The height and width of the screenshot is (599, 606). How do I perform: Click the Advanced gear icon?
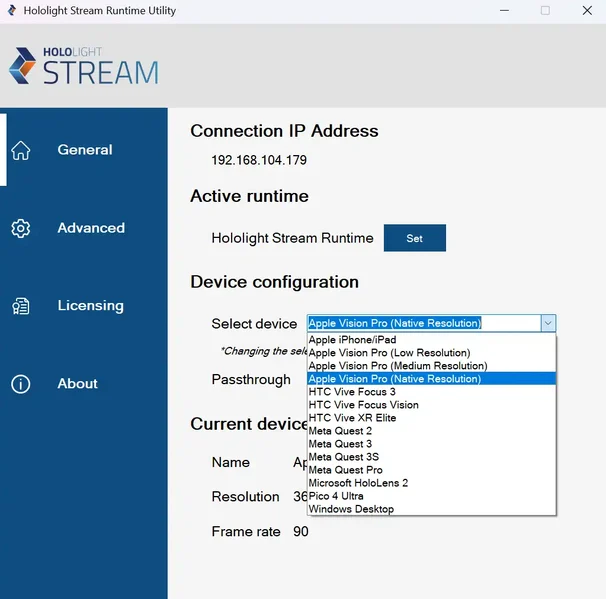[x=20, y=228]
